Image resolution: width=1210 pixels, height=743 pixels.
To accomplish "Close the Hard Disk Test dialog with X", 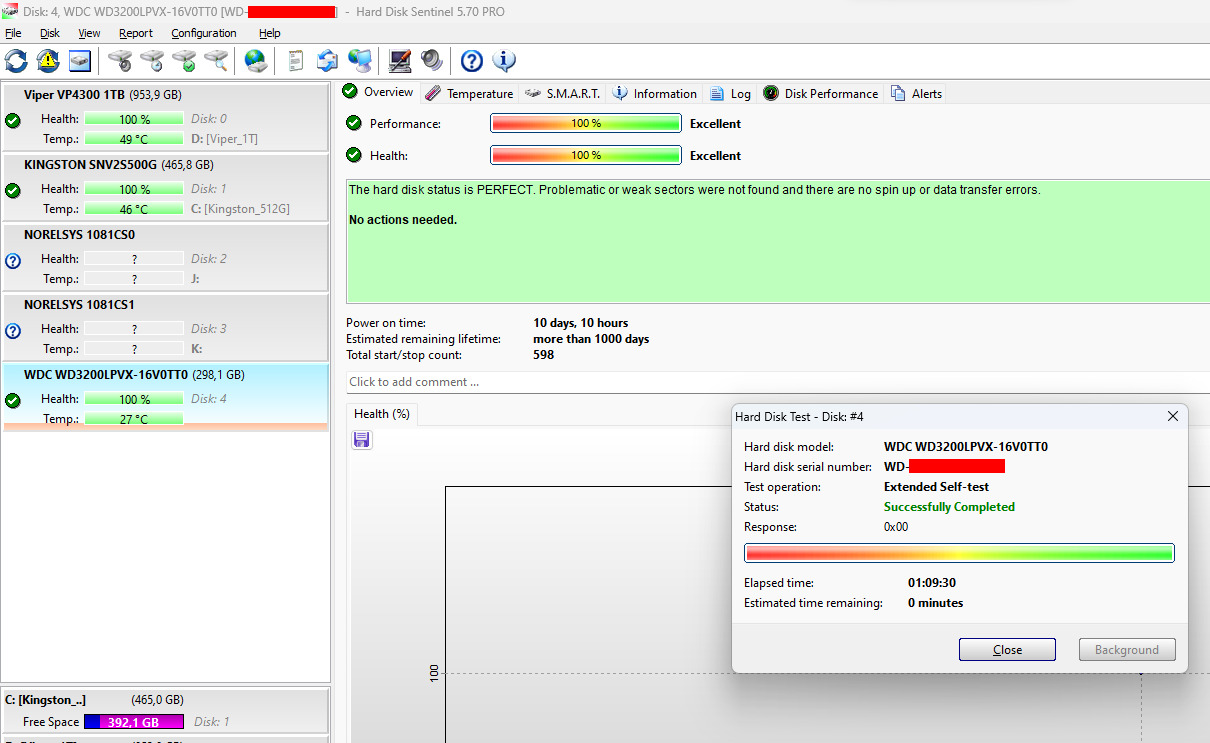I will coord(1173,416).
